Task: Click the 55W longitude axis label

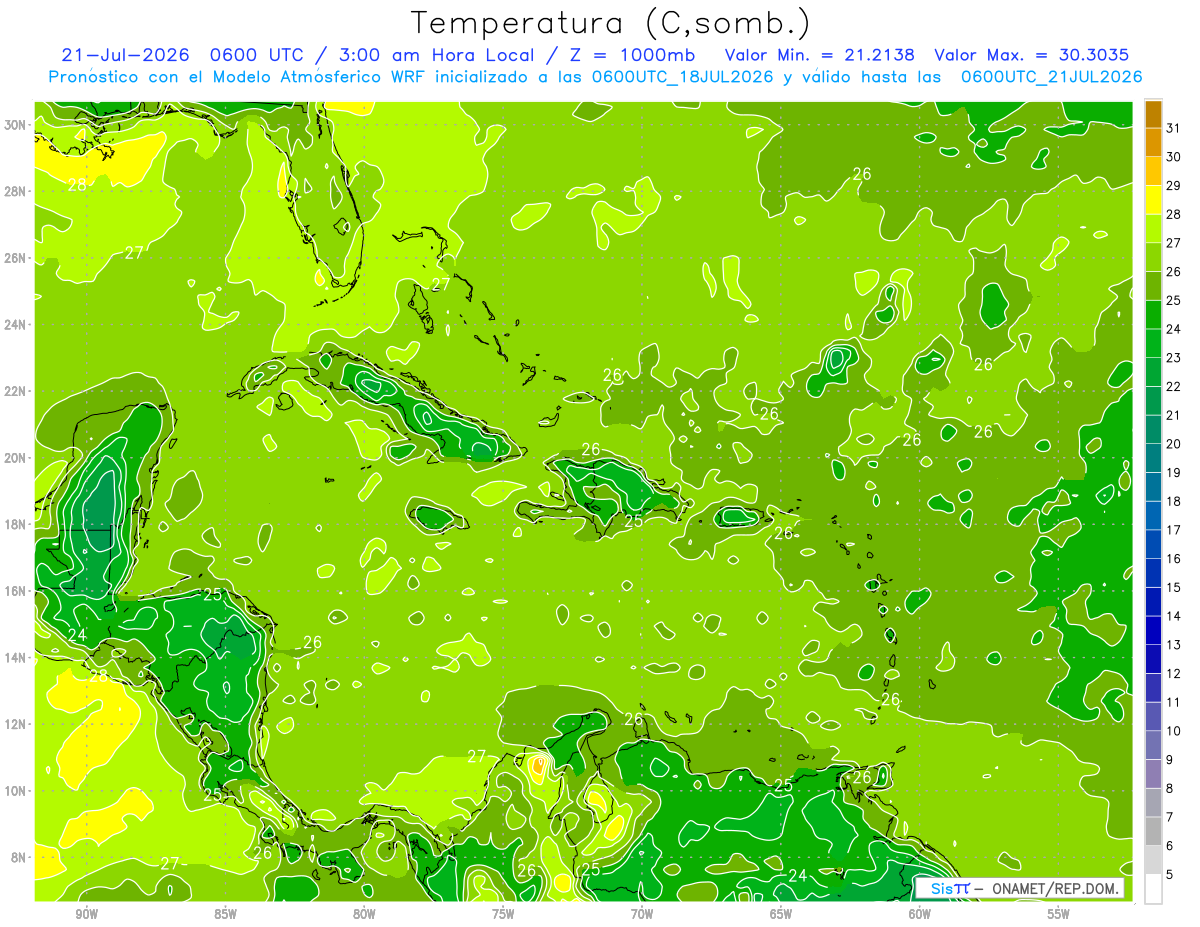Action: coord(1059,914)
